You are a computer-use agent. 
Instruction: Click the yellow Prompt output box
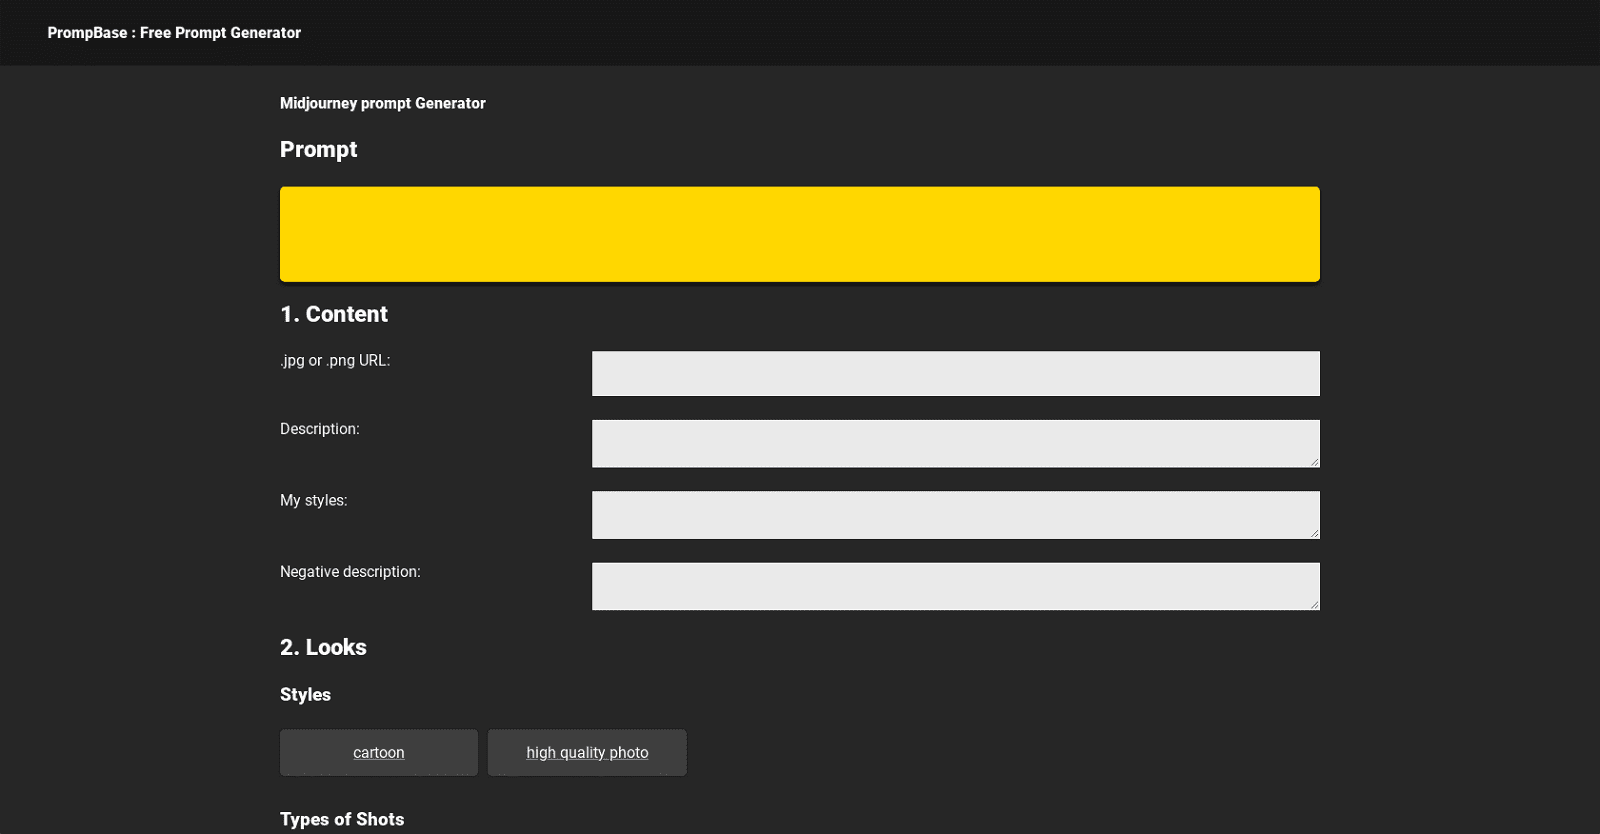(x=799, y=234)
